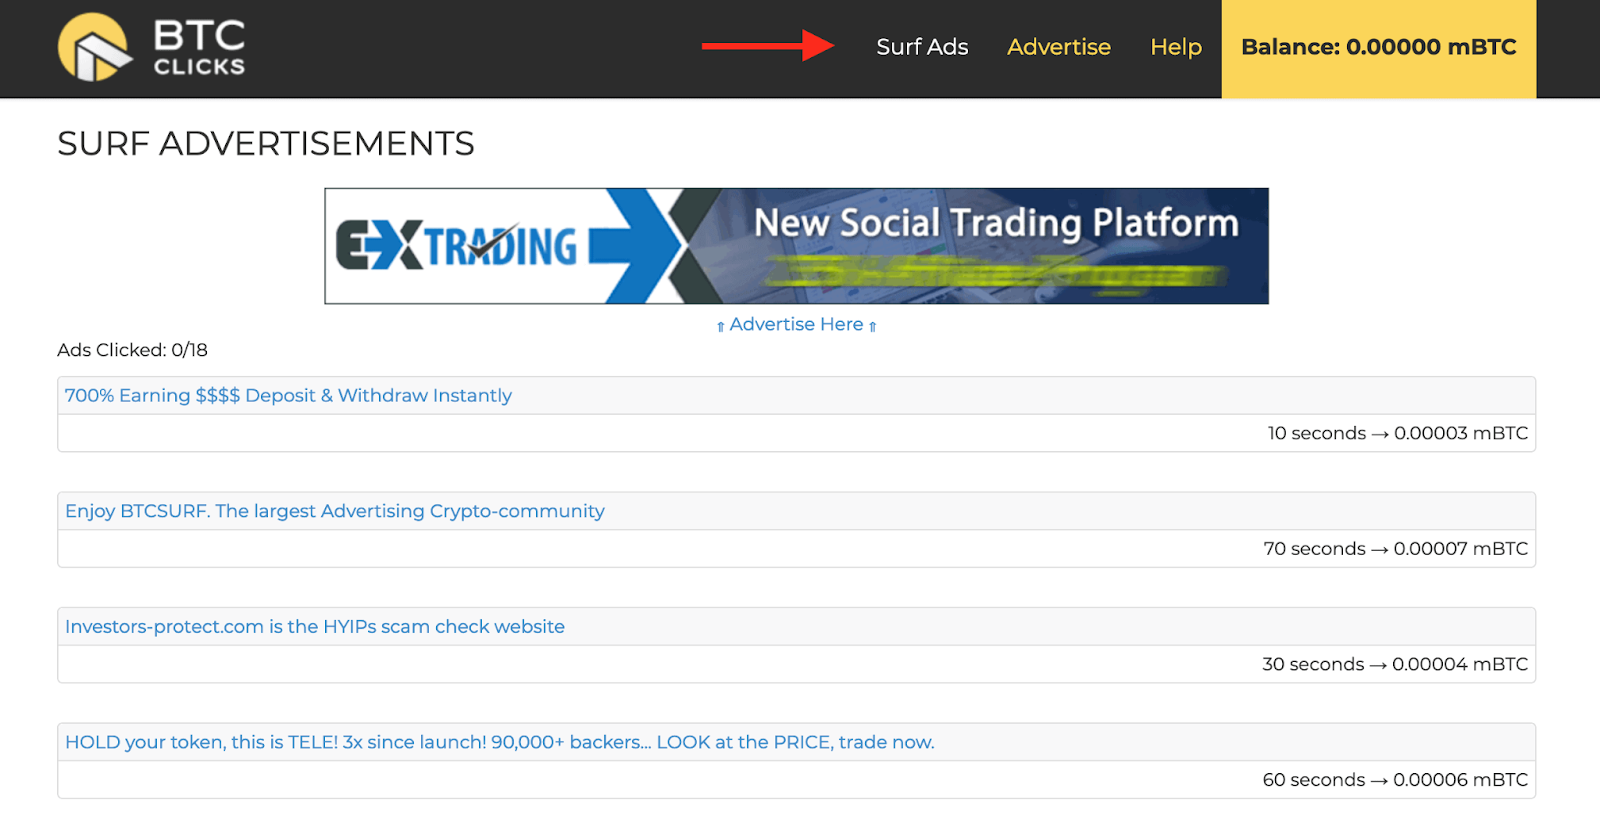Click the 70 seconds → 0.00007 mBTC text
1600x823 pixels.
tap(1396, 549)
